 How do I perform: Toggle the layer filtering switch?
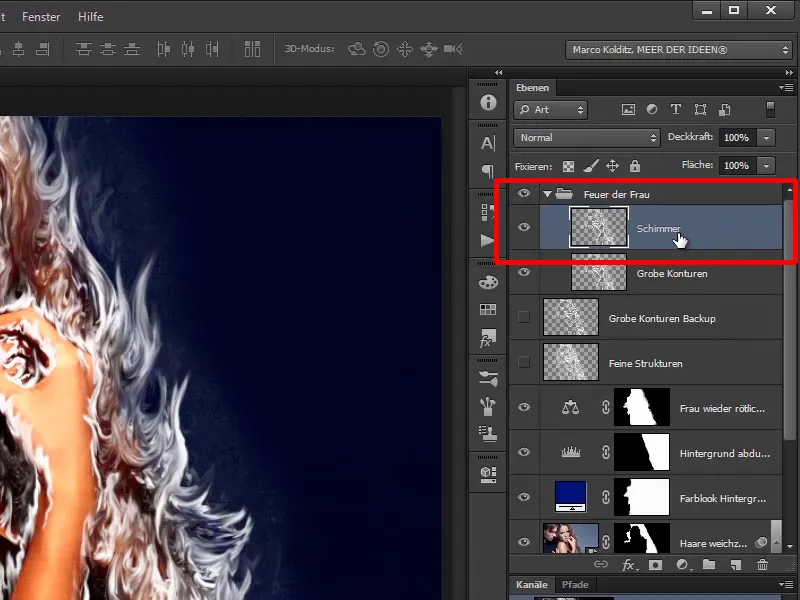tap(770, 109)
